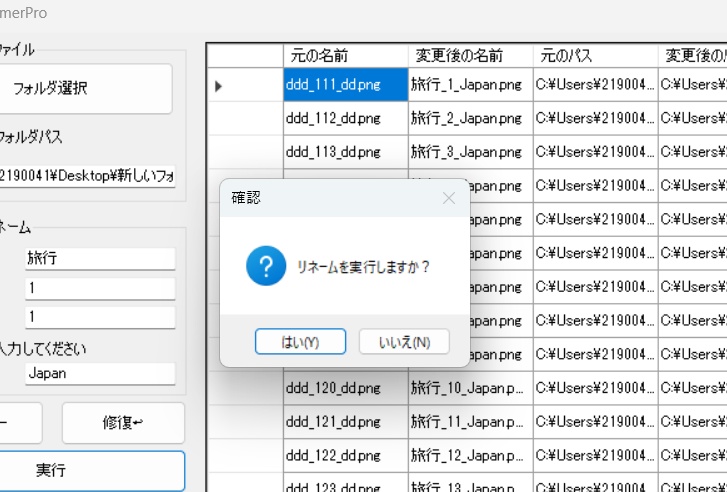Select cell ddd_120_dd.png
This screenshot has height=492, width=727.
click(x=346, y=388)
